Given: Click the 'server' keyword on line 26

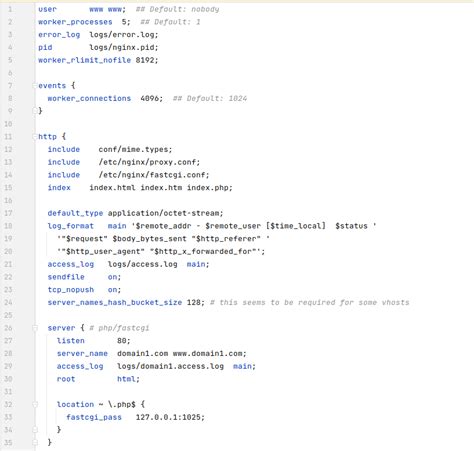Looking at the screenshot, I should [61, 328].
